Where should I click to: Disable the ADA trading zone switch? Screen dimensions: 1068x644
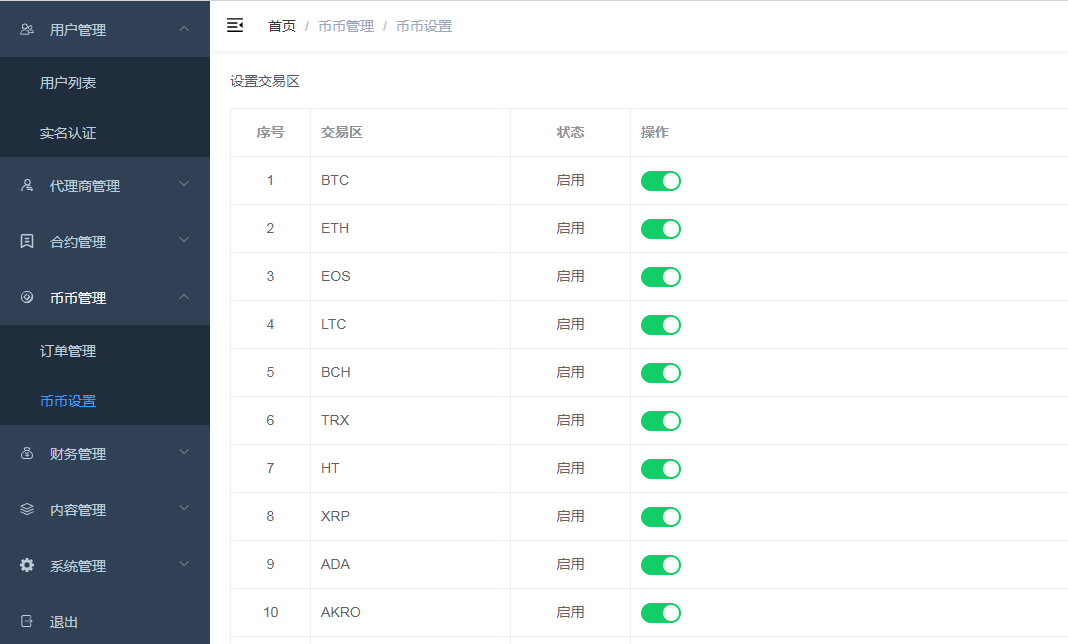(x=661, y=565)
